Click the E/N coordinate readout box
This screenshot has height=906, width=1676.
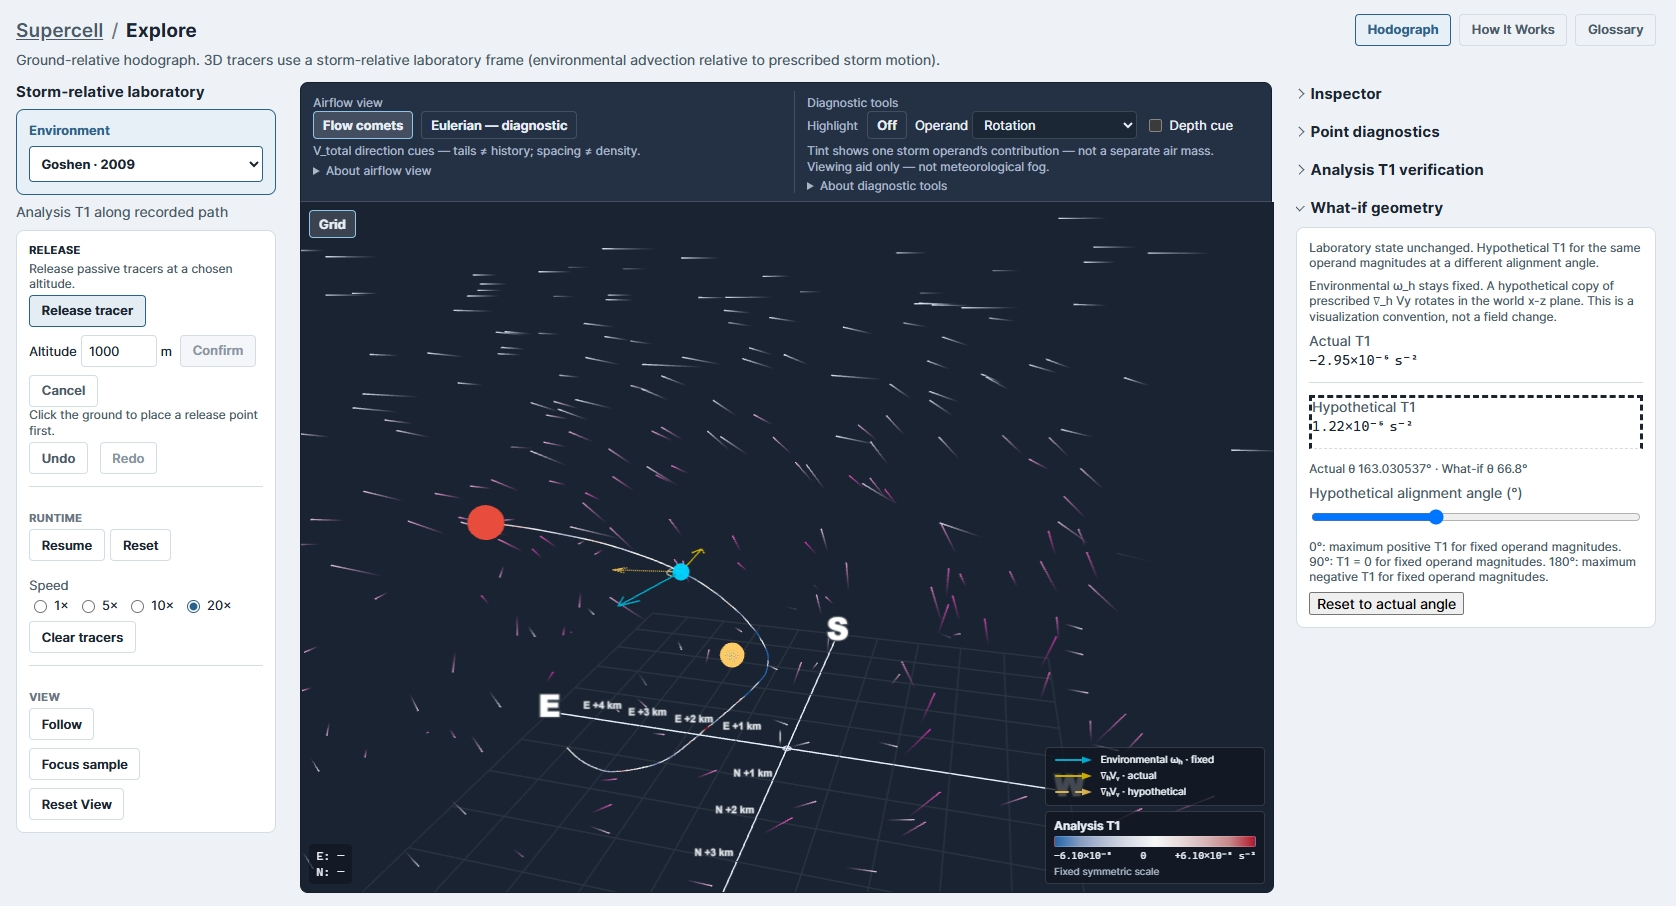(330, 864)
